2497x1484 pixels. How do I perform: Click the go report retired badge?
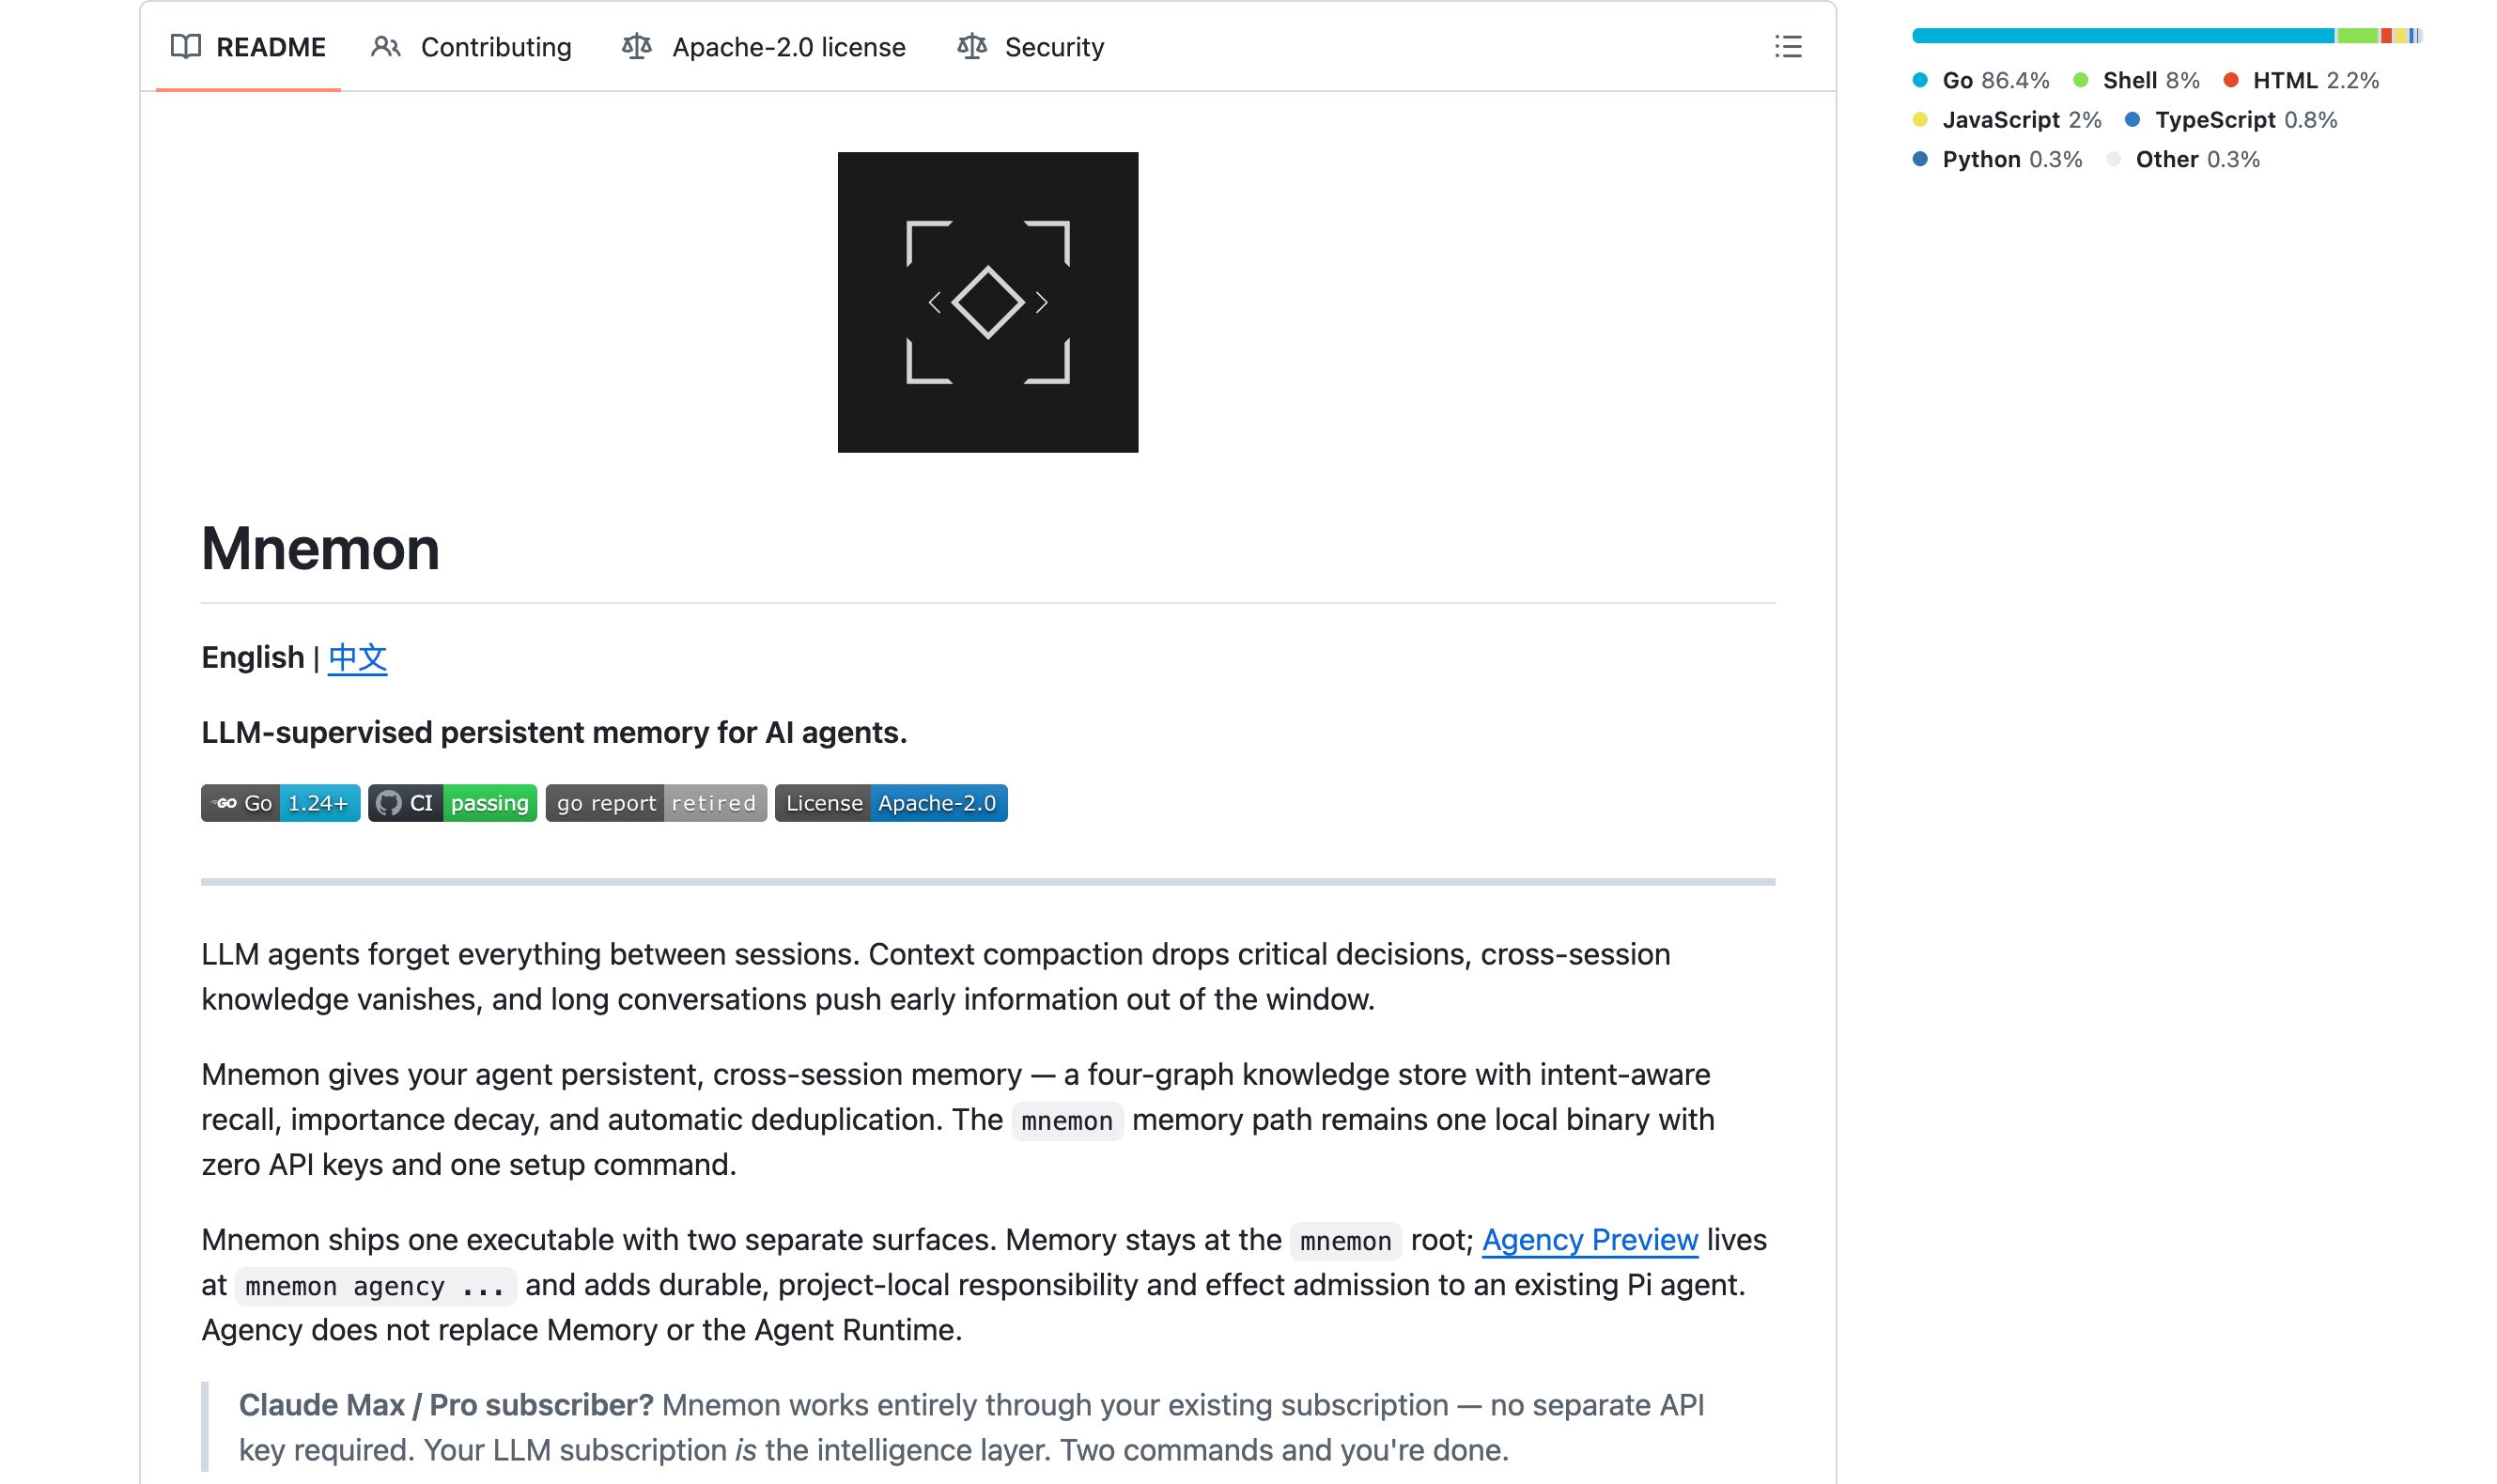tap(656, 803)
